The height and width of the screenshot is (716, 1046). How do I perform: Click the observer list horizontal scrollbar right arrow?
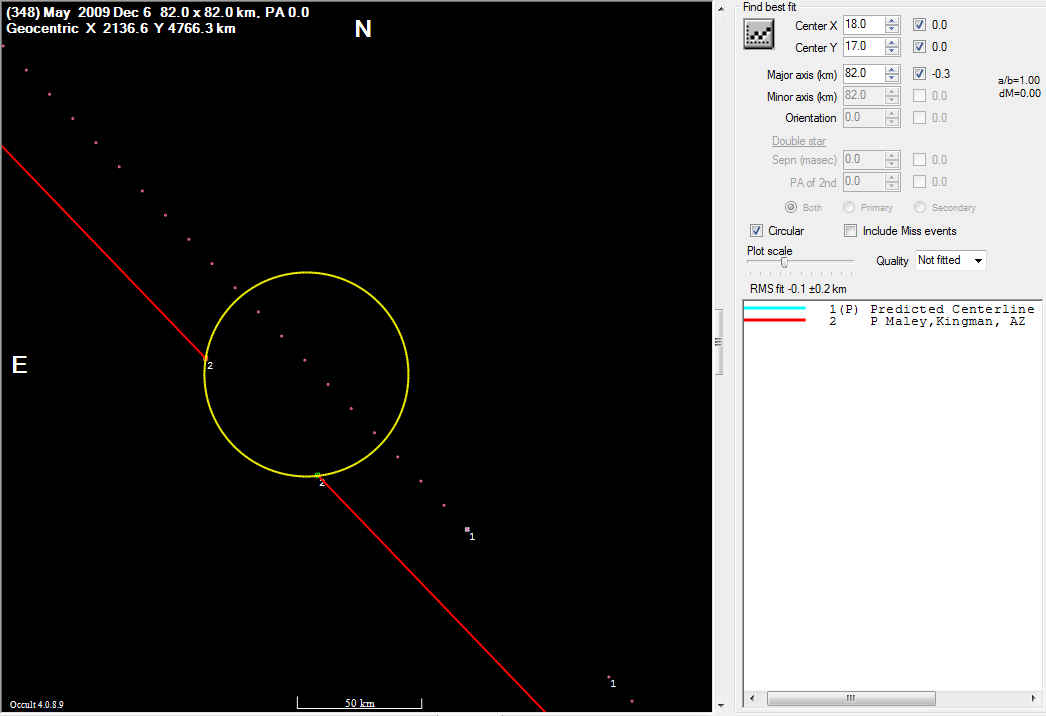[1032, 698]
